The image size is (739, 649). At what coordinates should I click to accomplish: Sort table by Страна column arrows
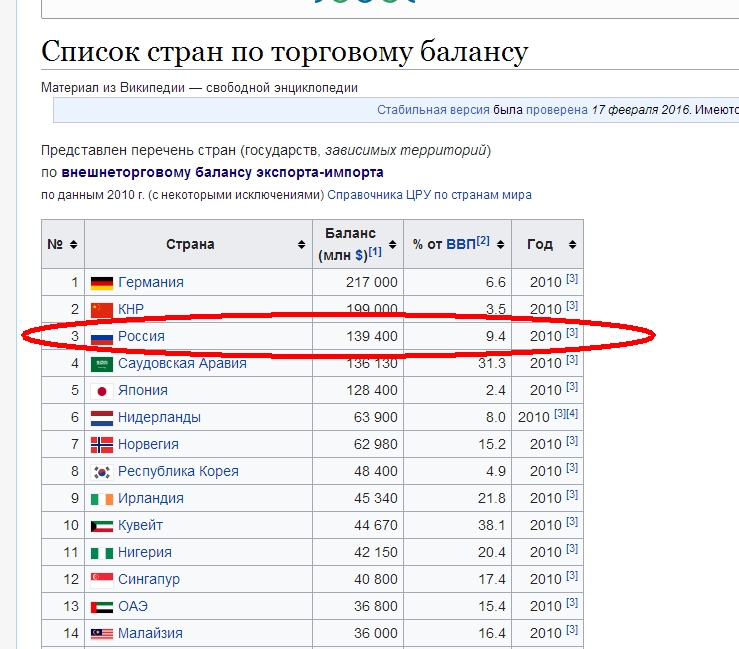click(301, 244)
